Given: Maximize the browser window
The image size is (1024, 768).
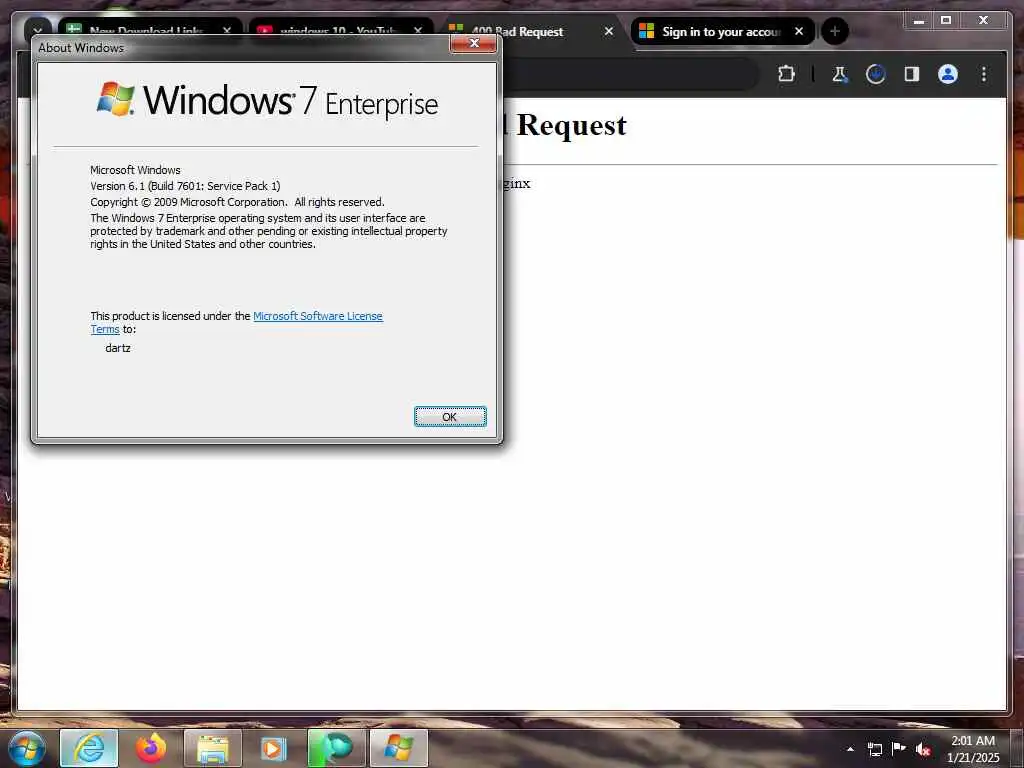Looking at the screenshot, I should tap(946, 20).
